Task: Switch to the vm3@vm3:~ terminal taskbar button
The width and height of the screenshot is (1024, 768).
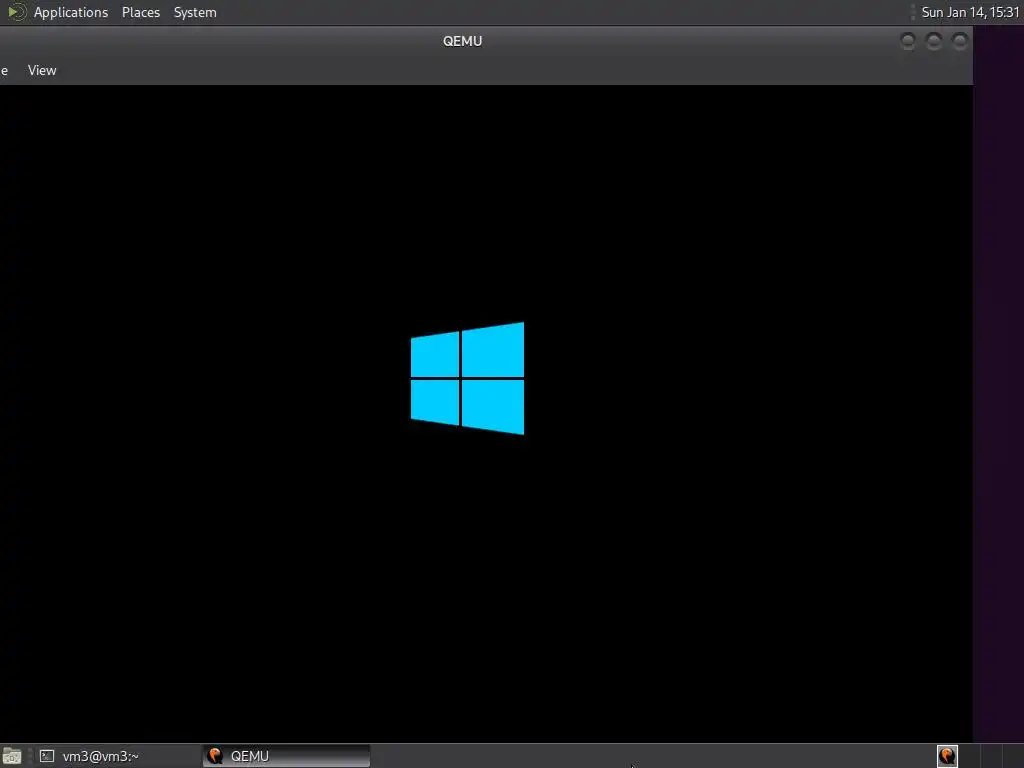Action: tap(116, 756)
